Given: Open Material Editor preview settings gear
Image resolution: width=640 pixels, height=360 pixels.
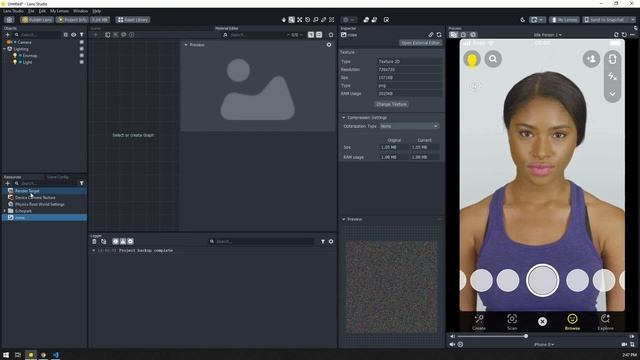Looking at the screenshot, I should click(x=329, y=45).
